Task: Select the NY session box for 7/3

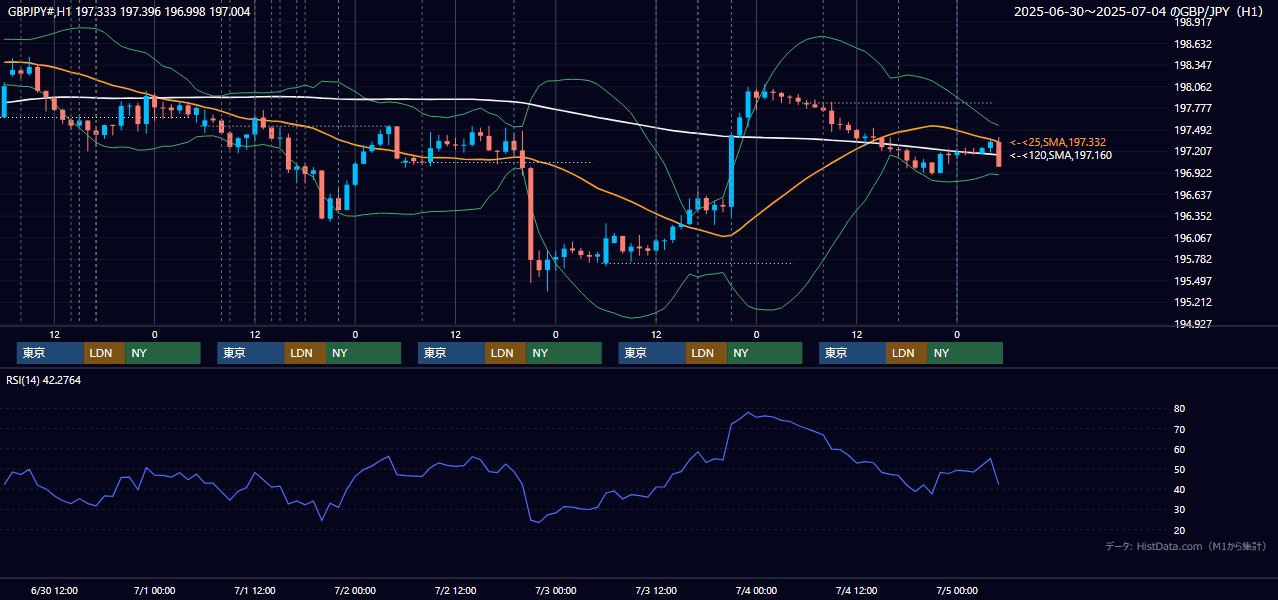Action: (764, 353)
